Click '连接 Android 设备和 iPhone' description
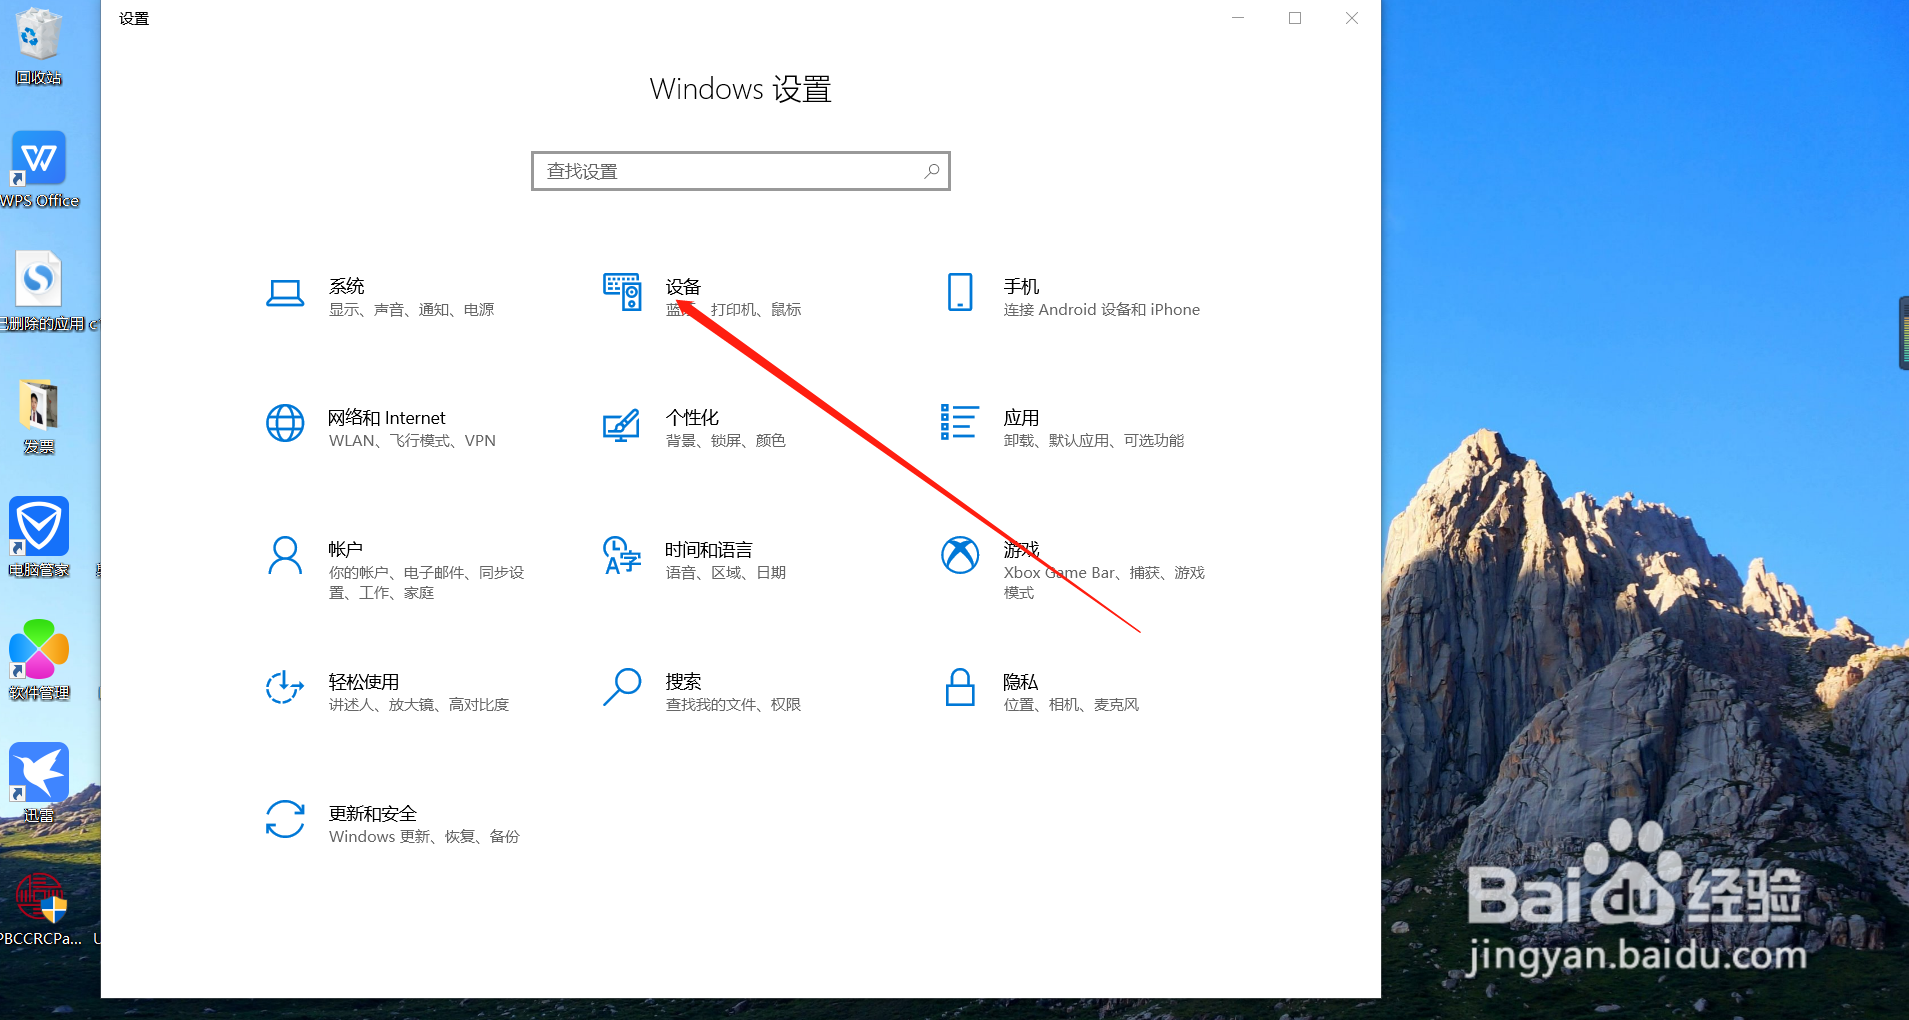The width and height of the screenshot is (1909, 1020). click(1102, 310)
